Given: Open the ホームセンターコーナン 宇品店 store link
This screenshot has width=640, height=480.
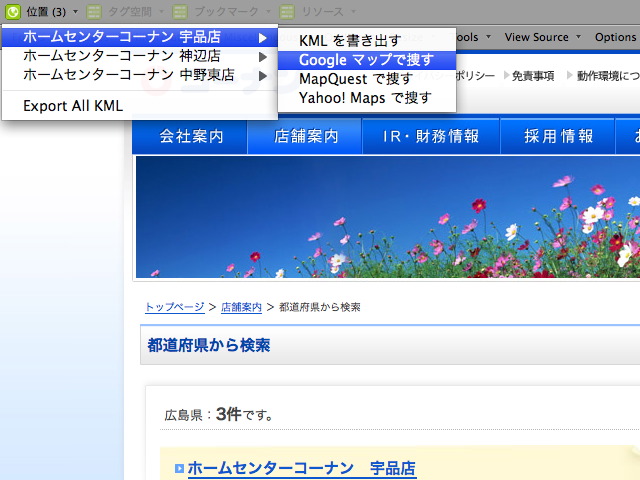Looking at the screenshot, I should click(301, 468).
